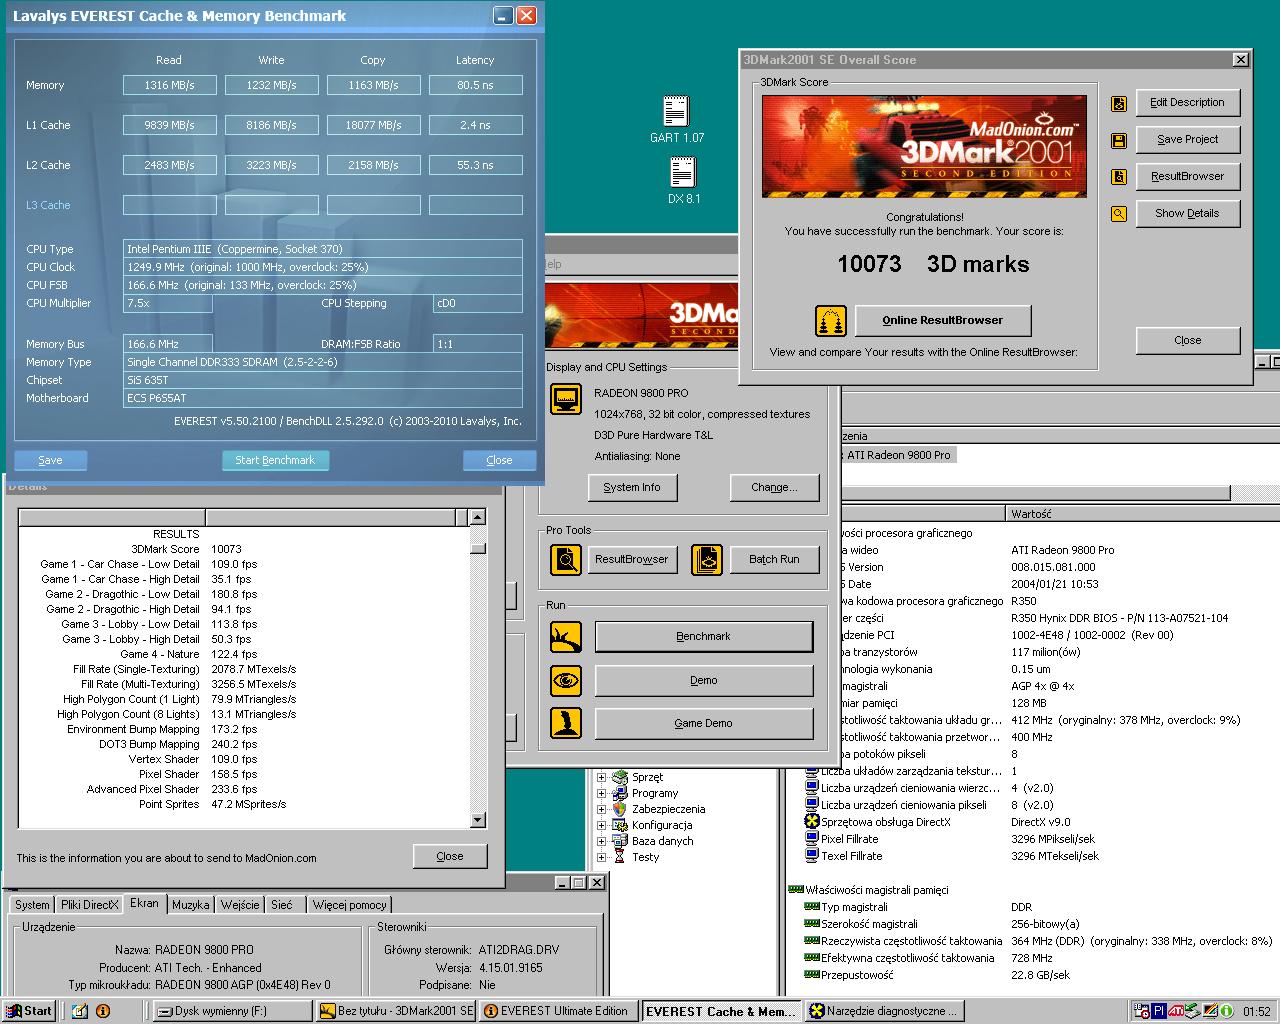This screenshot has width=1280, height=1024.
Task: Click the Programy icon in EVEREST tree
Action: pos(620,793)
